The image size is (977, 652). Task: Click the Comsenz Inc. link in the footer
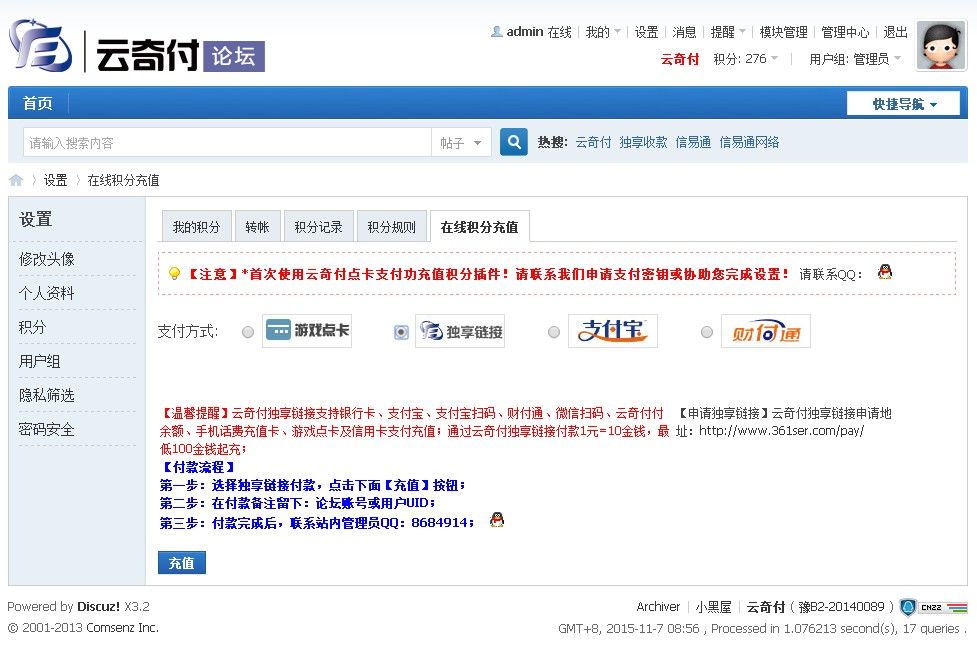coord(122,628)
